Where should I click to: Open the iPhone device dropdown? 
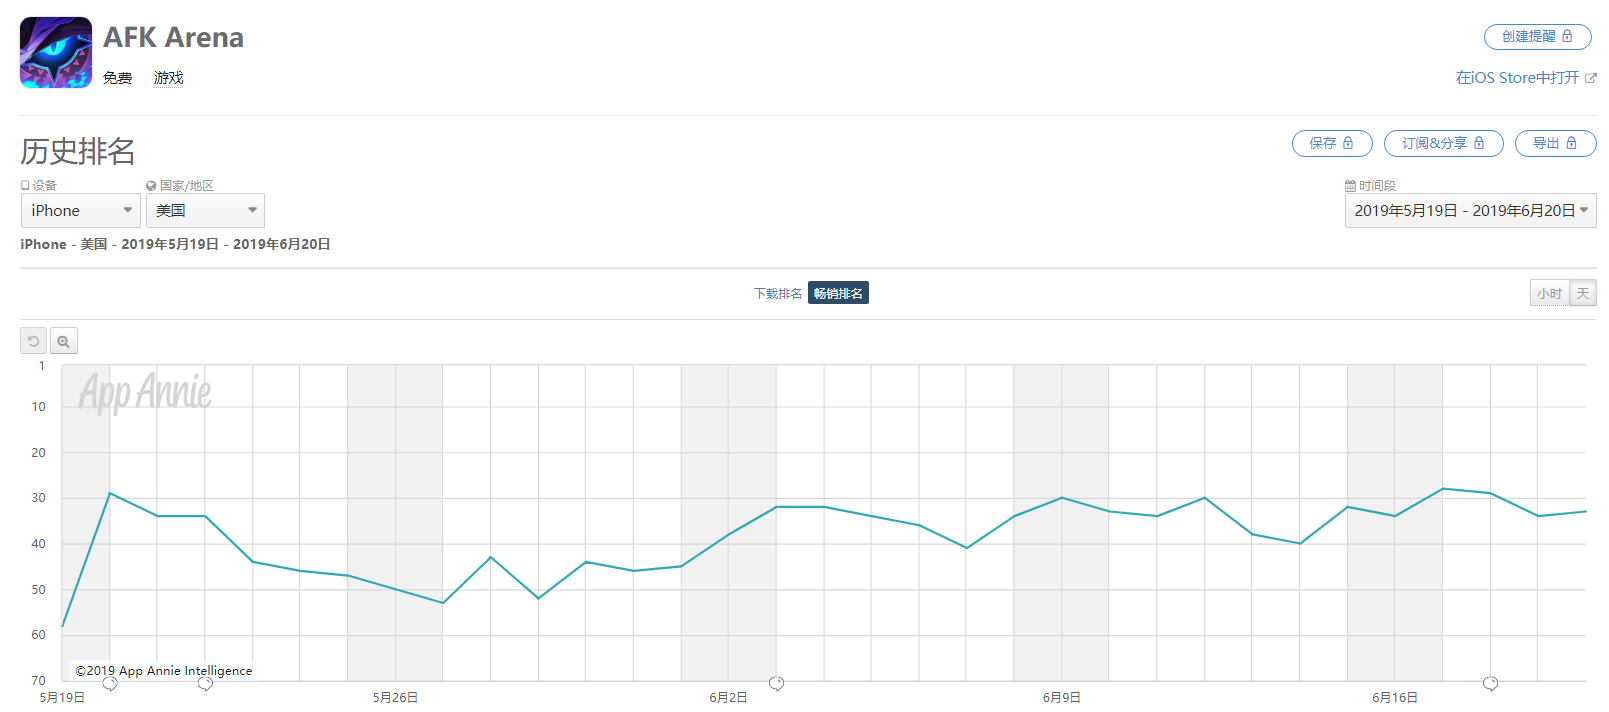pyautogui.click(x=81, y=210)
